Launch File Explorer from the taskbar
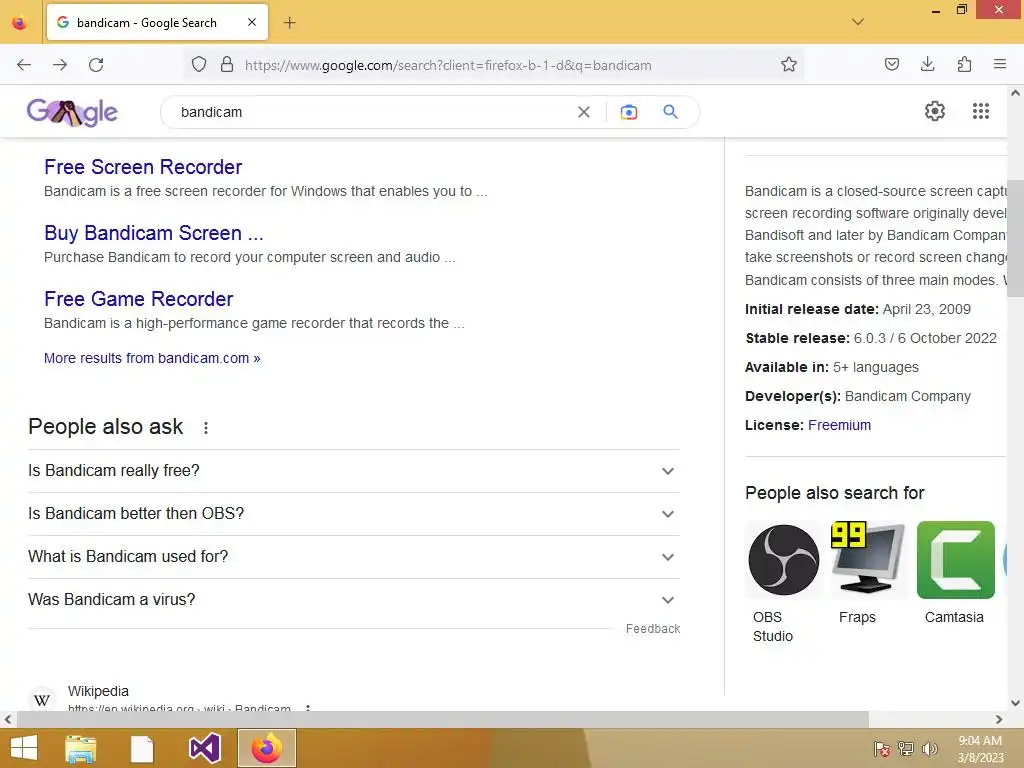 (x=81, y=748)
